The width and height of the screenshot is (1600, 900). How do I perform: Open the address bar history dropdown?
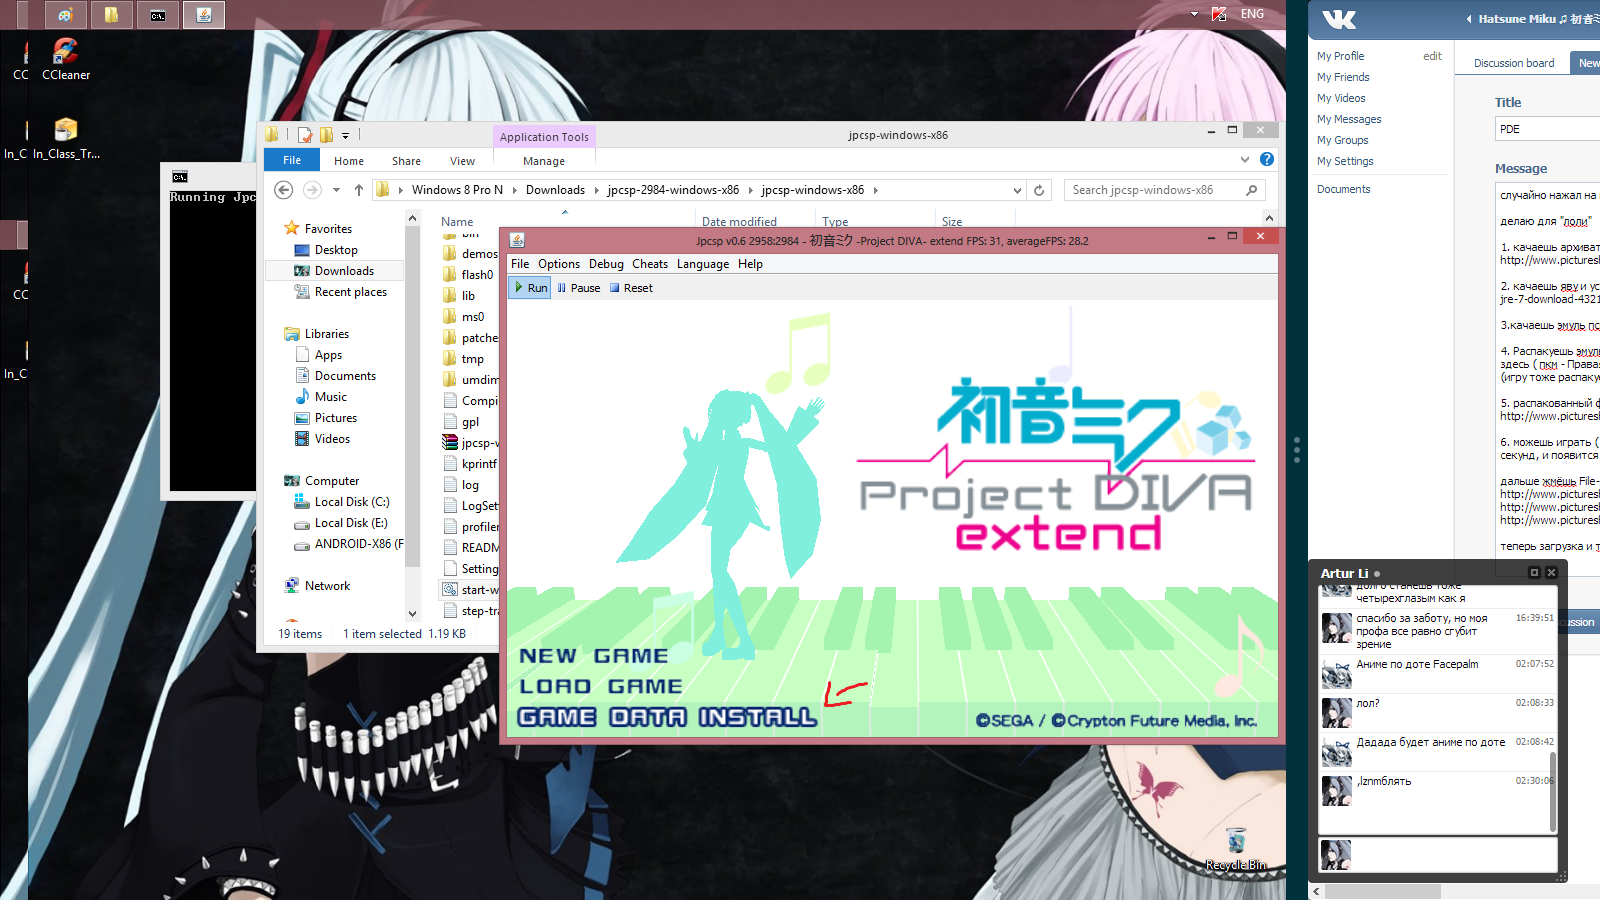pyautogui.click(x=1017, y=190)
